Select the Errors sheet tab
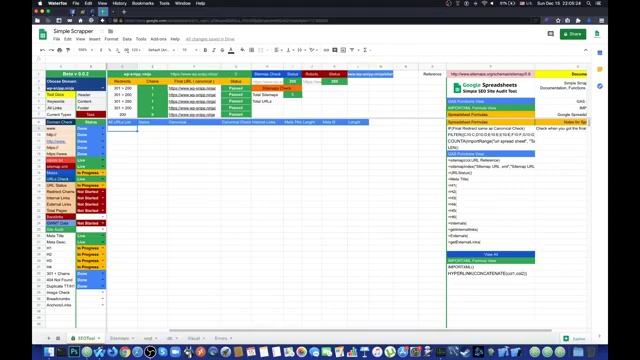 (223, 338)
